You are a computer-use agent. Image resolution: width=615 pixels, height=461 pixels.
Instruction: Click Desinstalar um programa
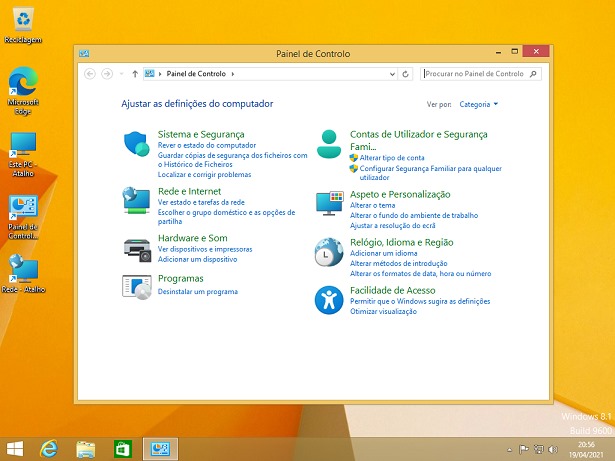pyautogui.click(x=198, y=292)
